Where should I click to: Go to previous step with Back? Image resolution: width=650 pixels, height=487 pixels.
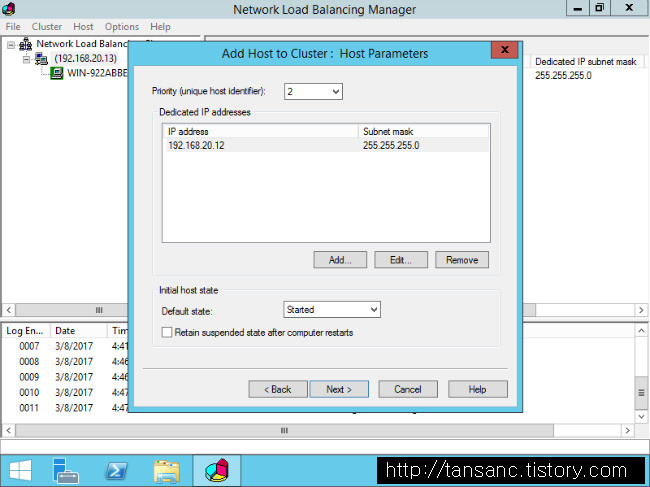(278, 389)
